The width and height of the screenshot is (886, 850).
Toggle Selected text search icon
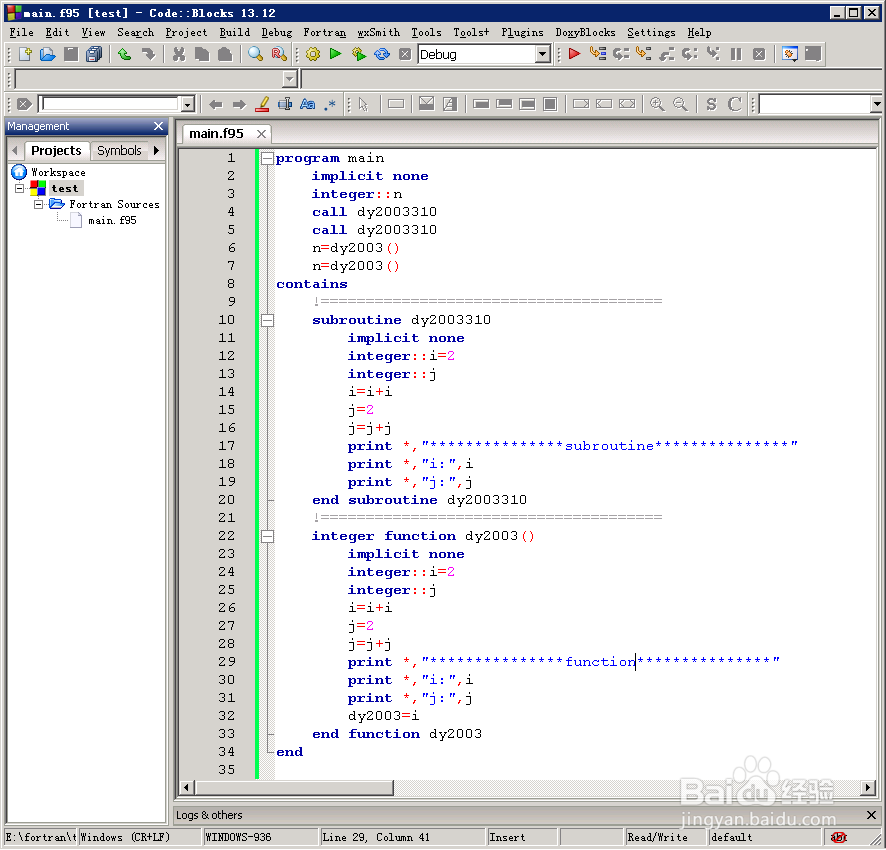[285, 104]
